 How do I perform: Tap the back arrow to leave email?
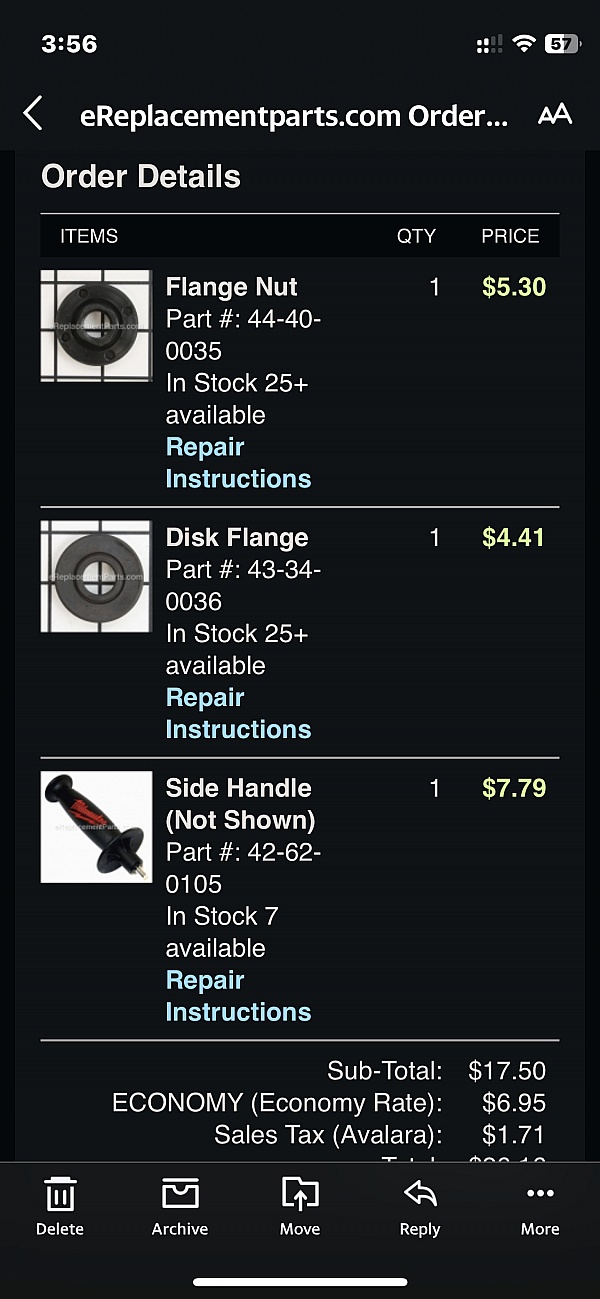33,114
